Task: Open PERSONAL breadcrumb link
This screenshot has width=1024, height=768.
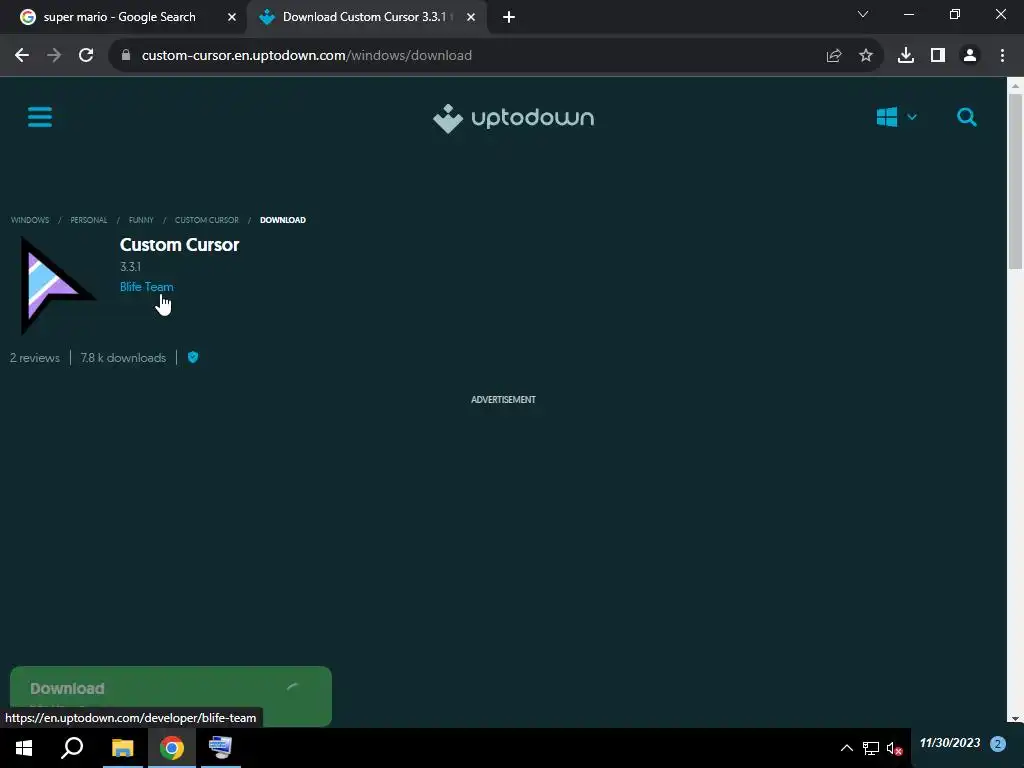Action: point(89,220)
